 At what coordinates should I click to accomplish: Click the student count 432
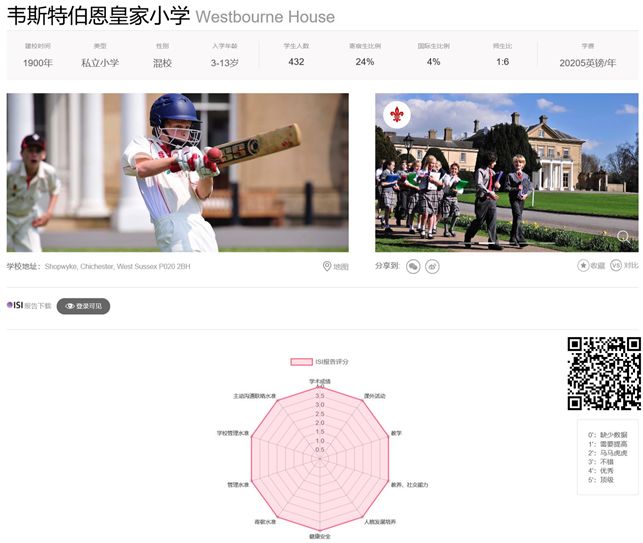[296, 62]
